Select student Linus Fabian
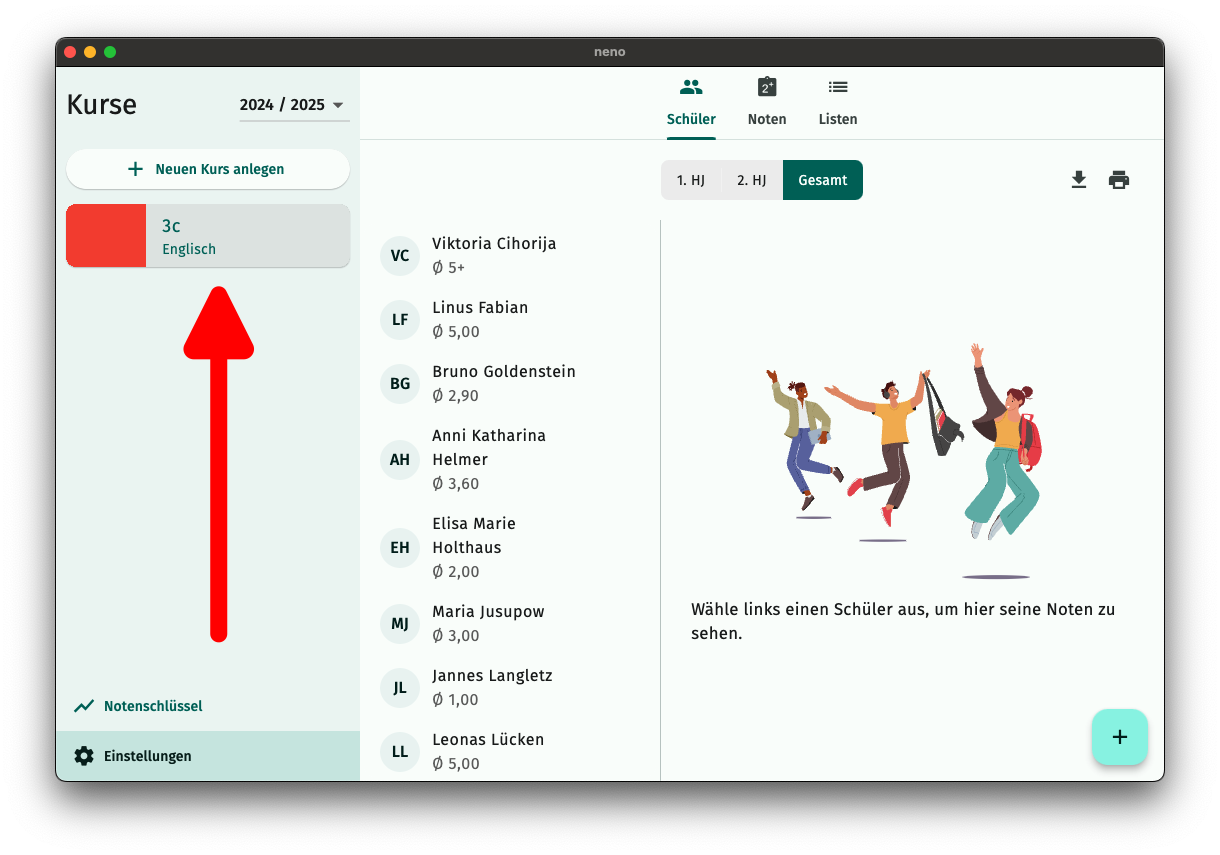This screenshot has height=855, width=1220. [510, 319]
